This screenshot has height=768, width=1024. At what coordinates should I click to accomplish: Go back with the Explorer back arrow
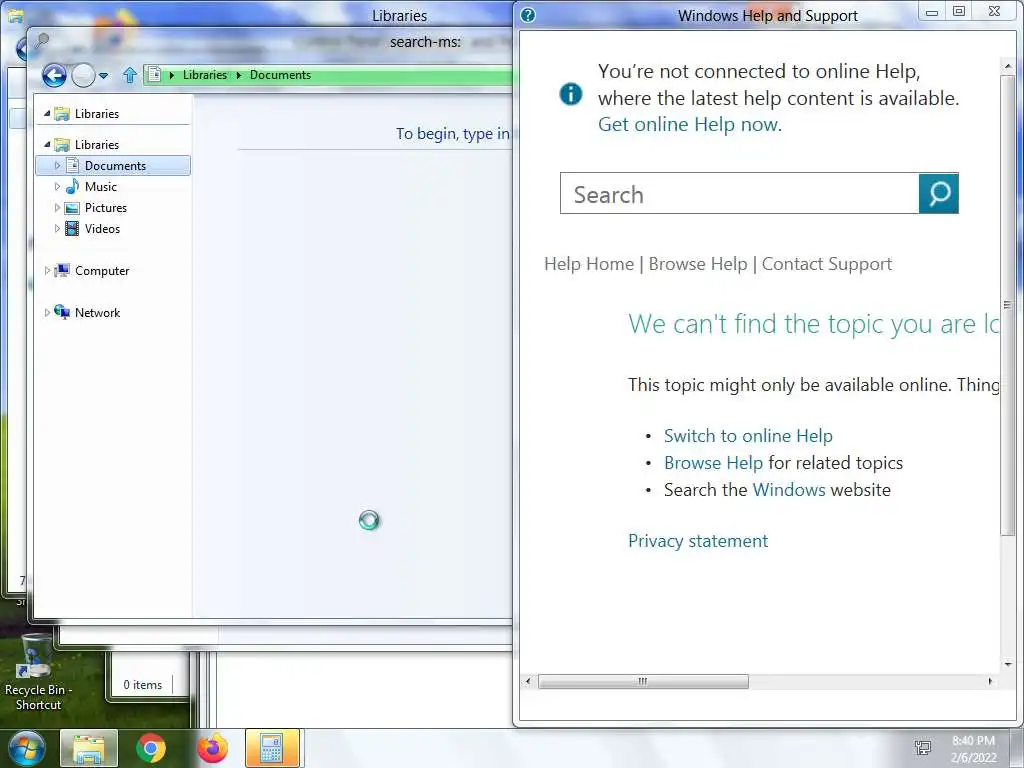[54, 76]
